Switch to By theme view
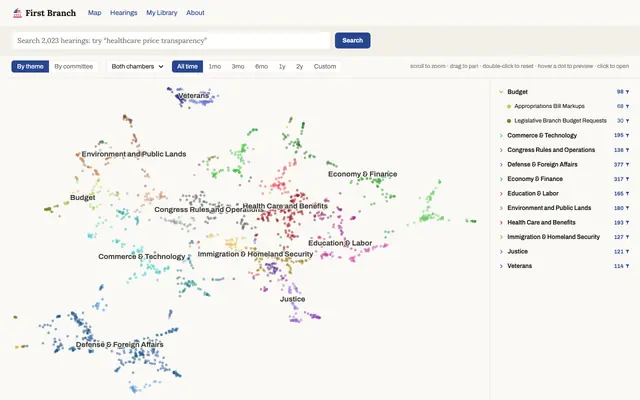 [x=30, y=67]
